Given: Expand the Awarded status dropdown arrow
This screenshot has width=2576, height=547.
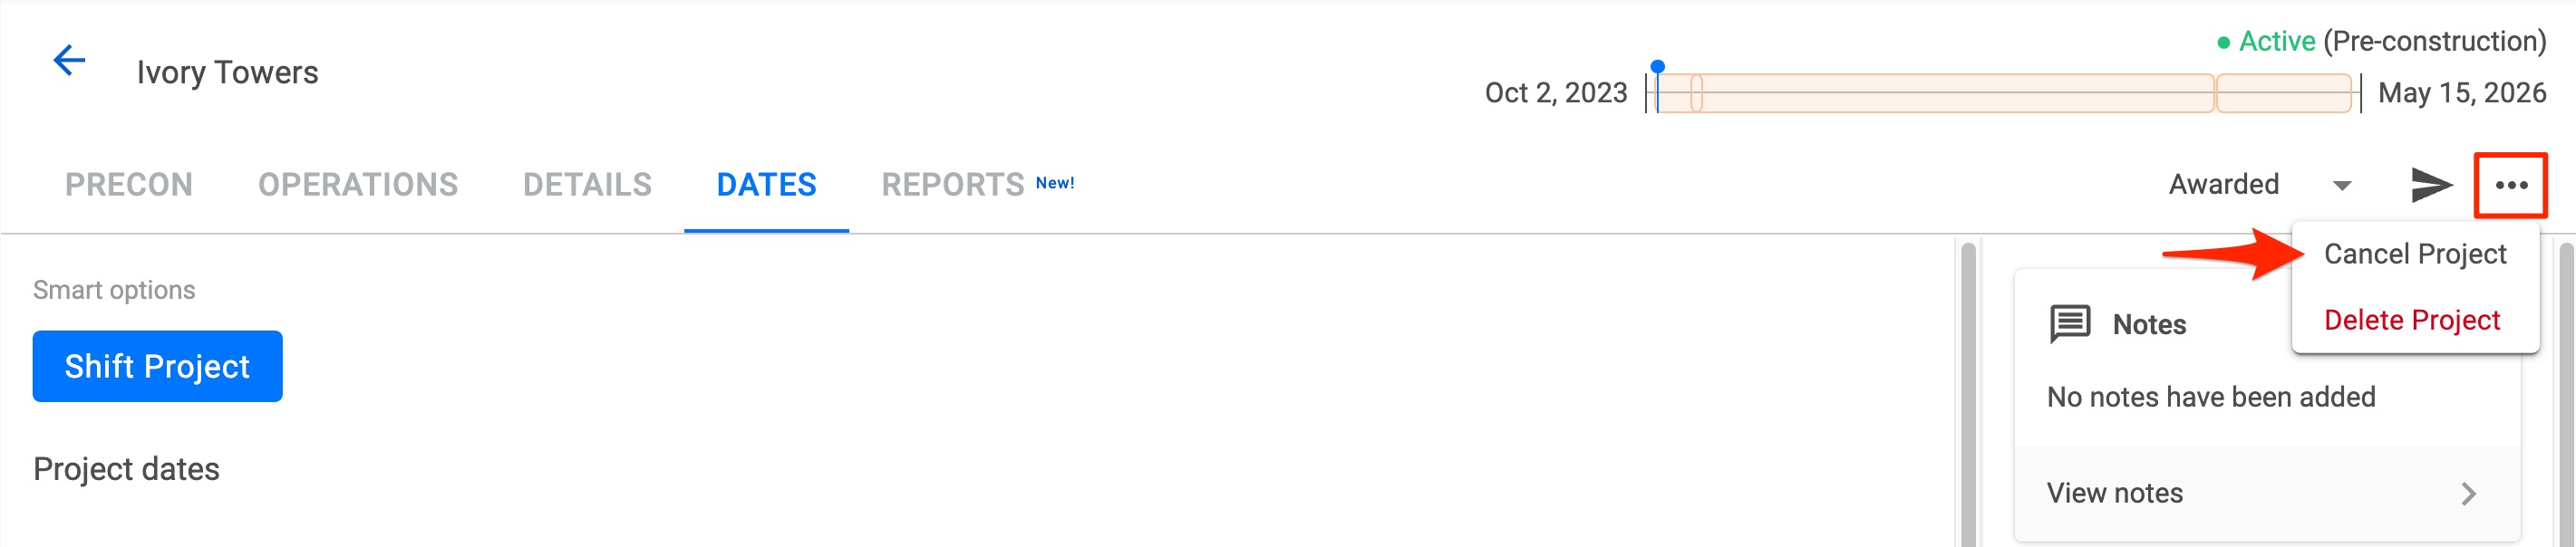Looking at the screenshot, I should coord(2341,186).
